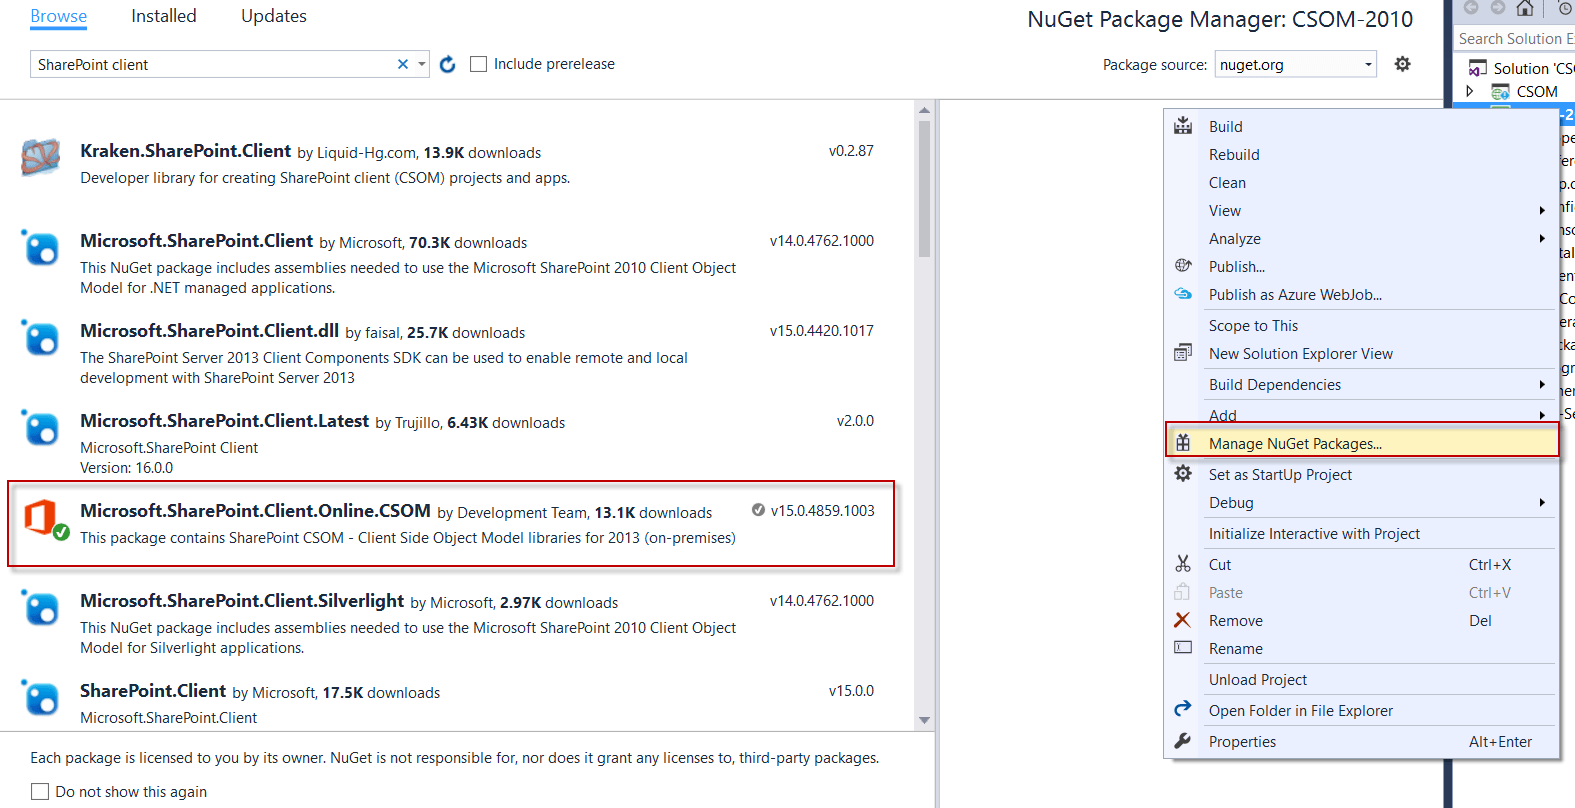Expand the CSOM project tree node

1470,91
